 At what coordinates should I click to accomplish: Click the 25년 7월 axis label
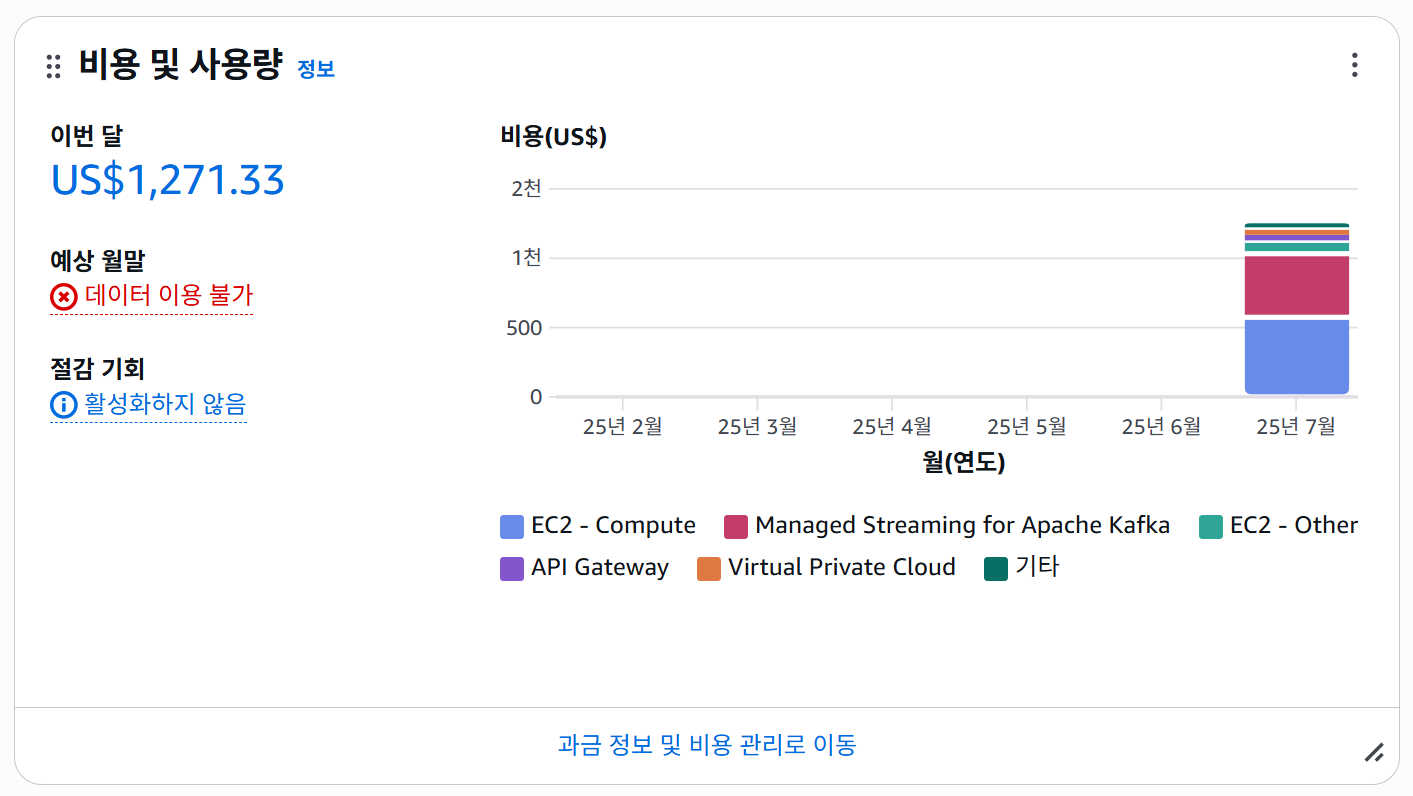pos(1296,427)
